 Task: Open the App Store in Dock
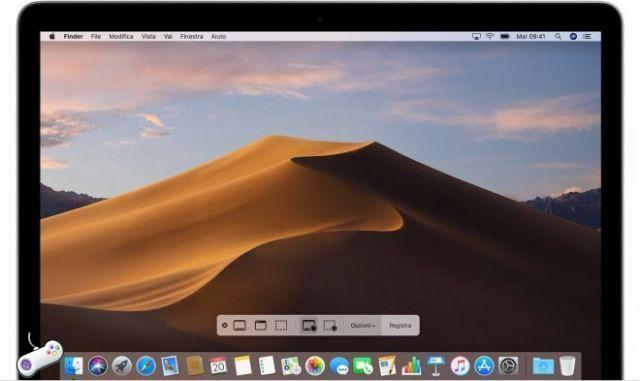pos(484,366)
